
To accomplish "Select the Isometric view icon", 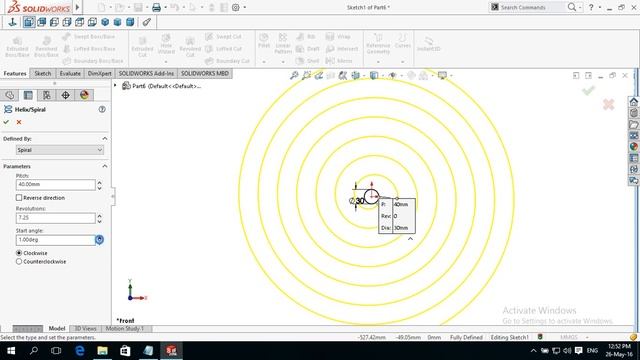I will coord(105,22).
